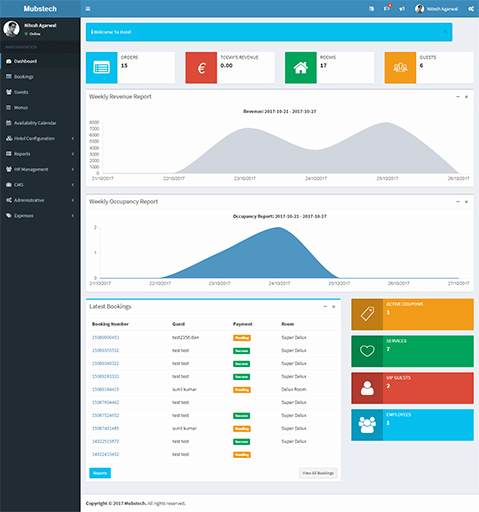Remove the Weekly Occupancy Report panel
The height and width of the screenshot is (512, 479).
466,202
